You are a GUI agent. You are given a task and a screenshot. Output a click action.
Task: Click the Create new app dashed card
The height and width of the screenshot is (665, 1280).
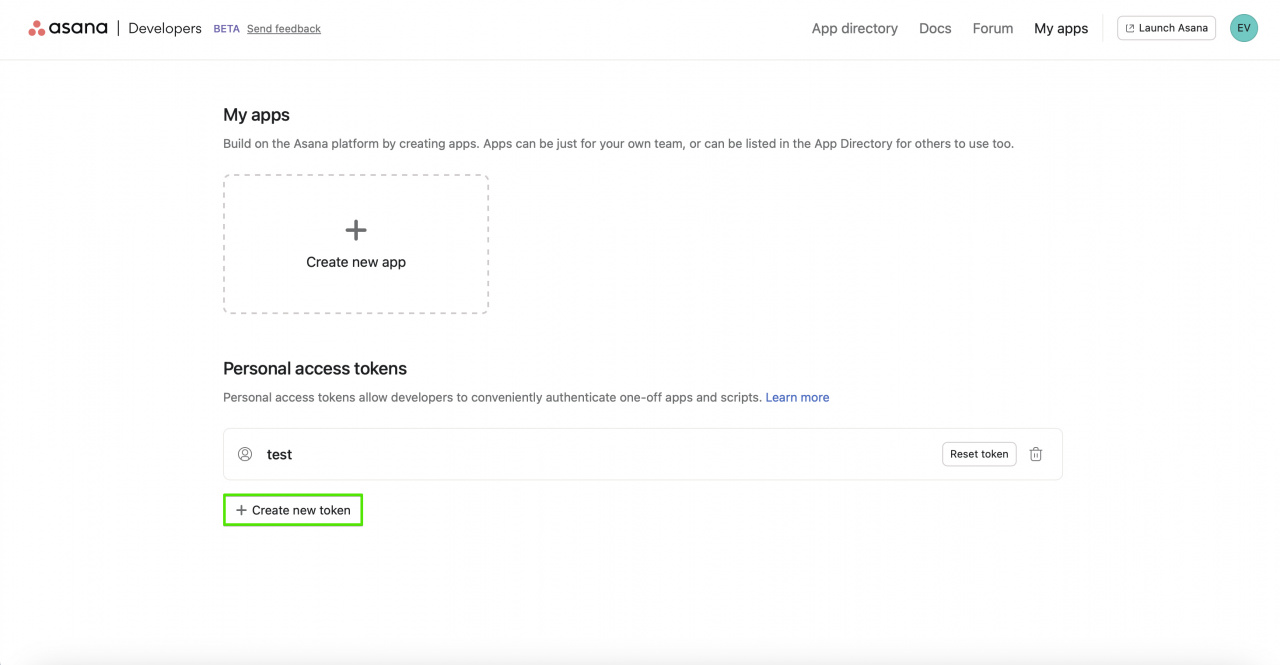[x=355, y=244]
